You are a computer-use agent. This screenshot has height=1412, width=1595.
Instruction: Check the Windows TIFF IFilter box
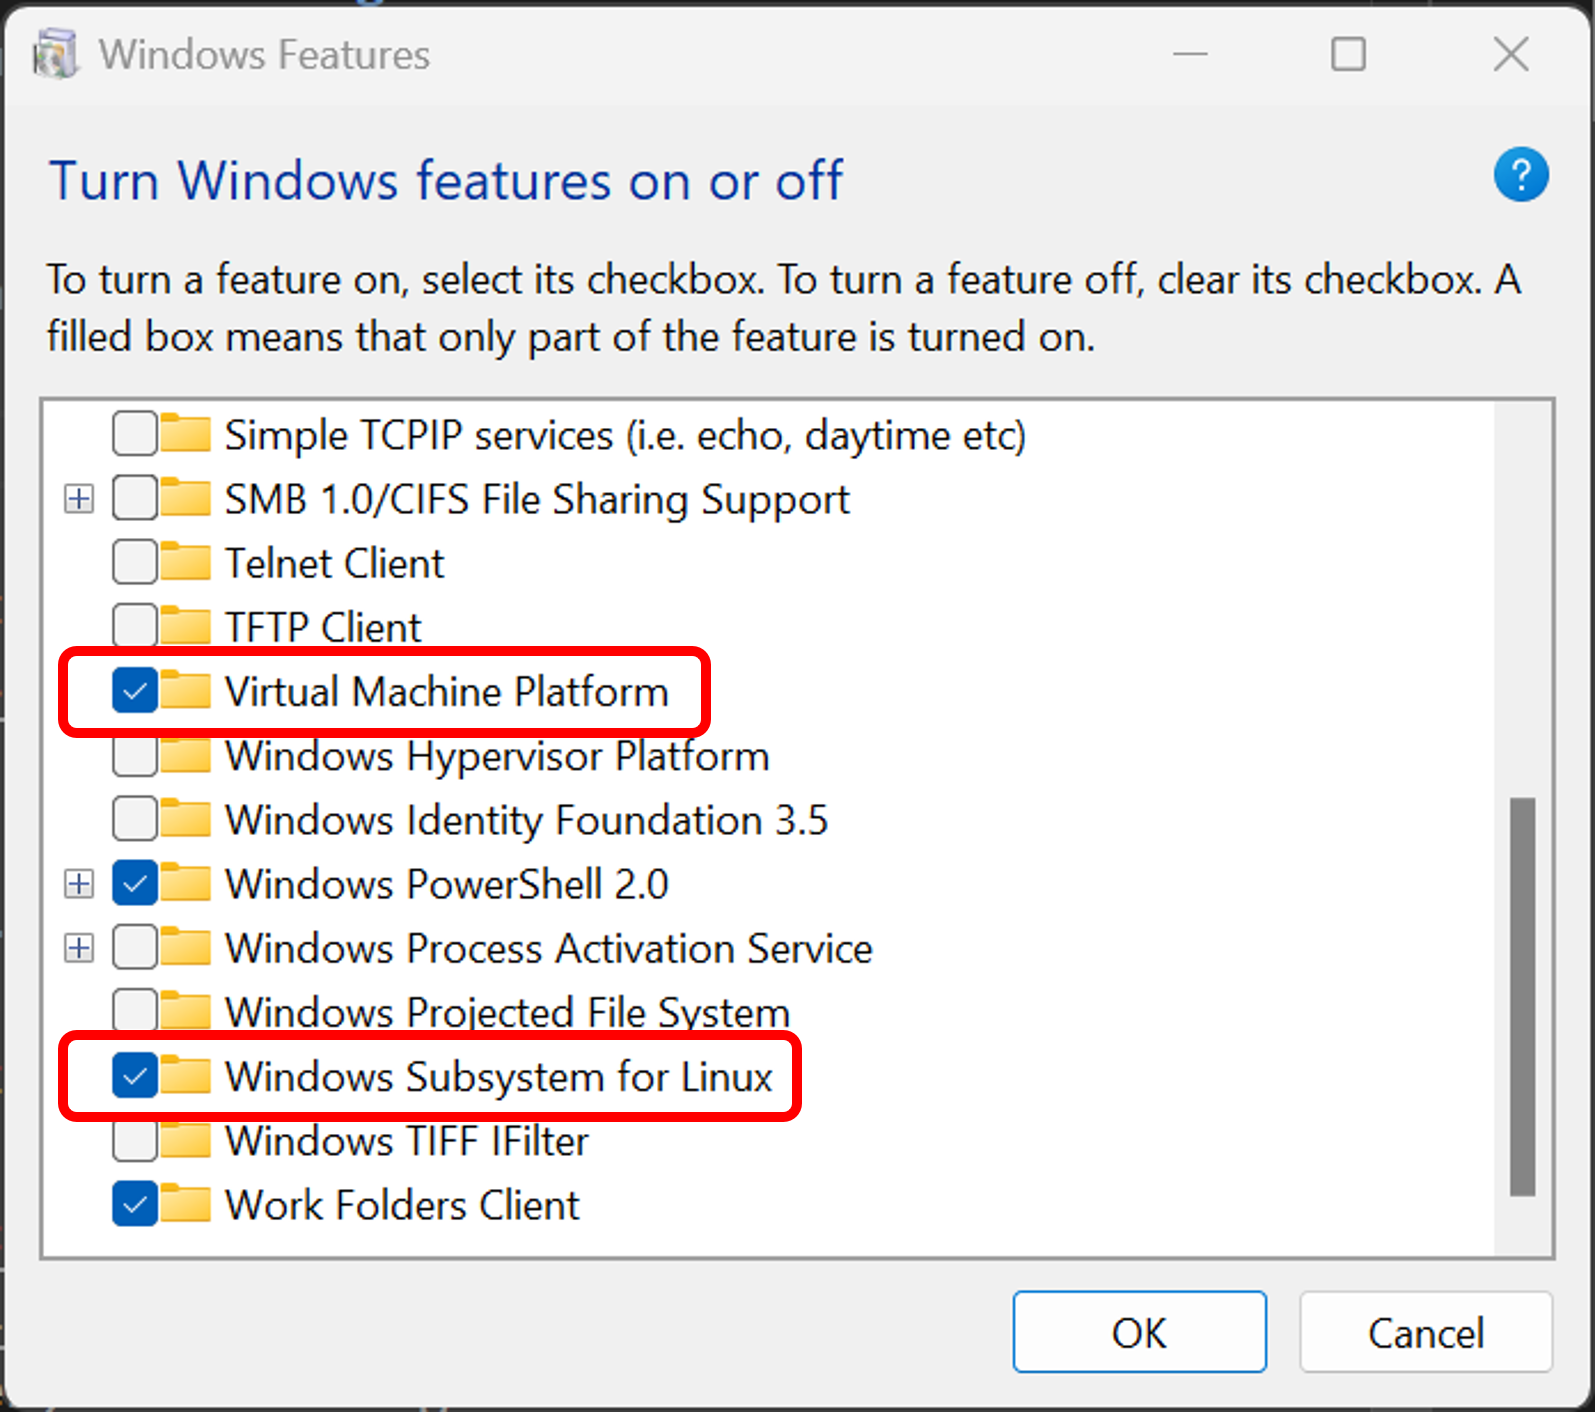click(x=135, y=1140)
